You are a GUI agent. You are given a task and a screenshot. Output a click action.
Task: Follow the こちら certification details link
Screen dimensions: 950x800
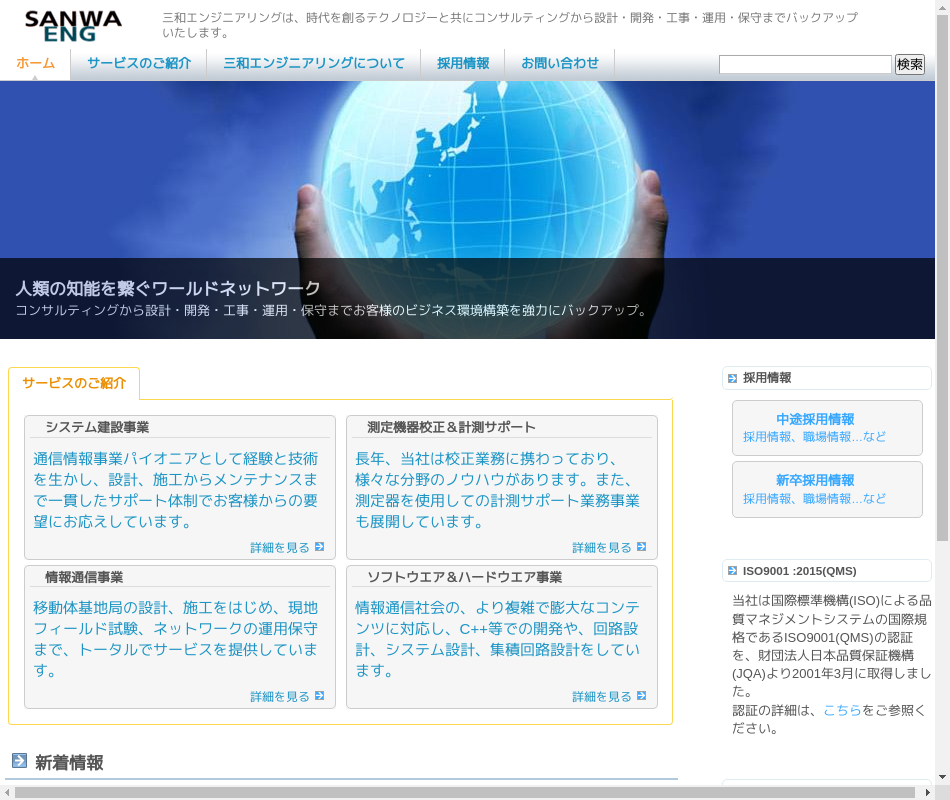[842, 710]
